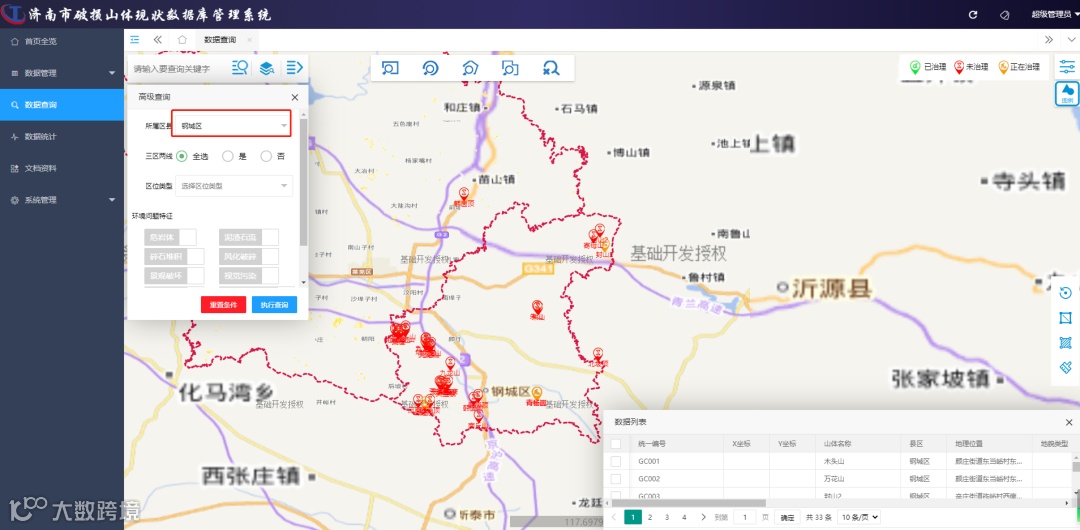
Task: Toggle the 风化破碎 switch
Action: click(x=249, y=256)
